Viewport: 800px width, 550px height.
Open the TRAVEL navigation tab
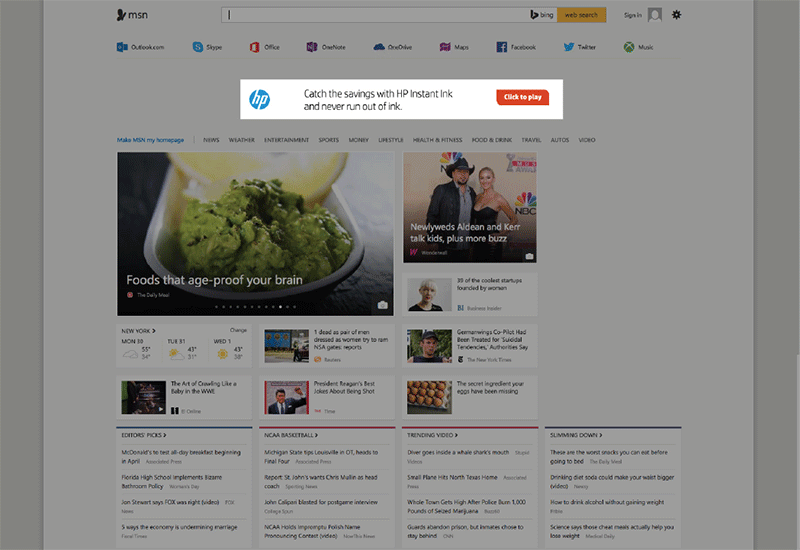coord(531,140)
